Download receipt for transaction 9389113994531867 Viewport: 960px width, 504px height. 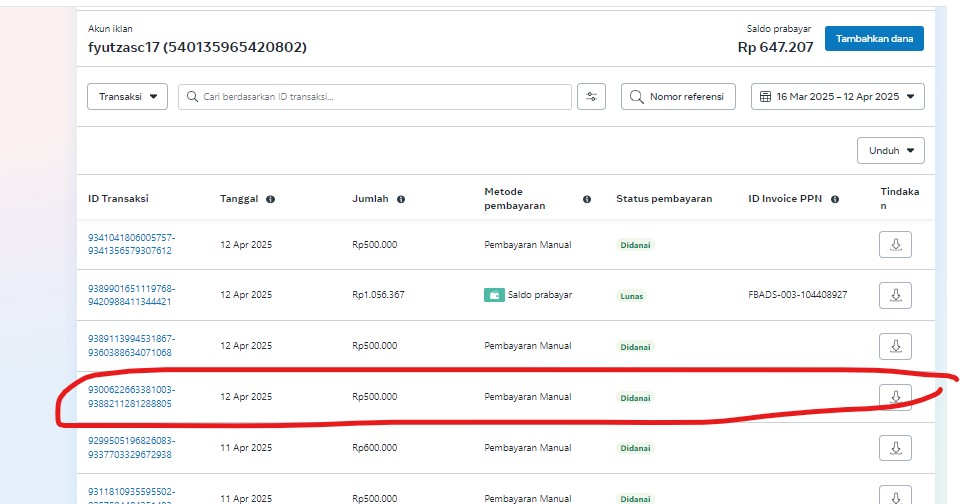[895, 346]
